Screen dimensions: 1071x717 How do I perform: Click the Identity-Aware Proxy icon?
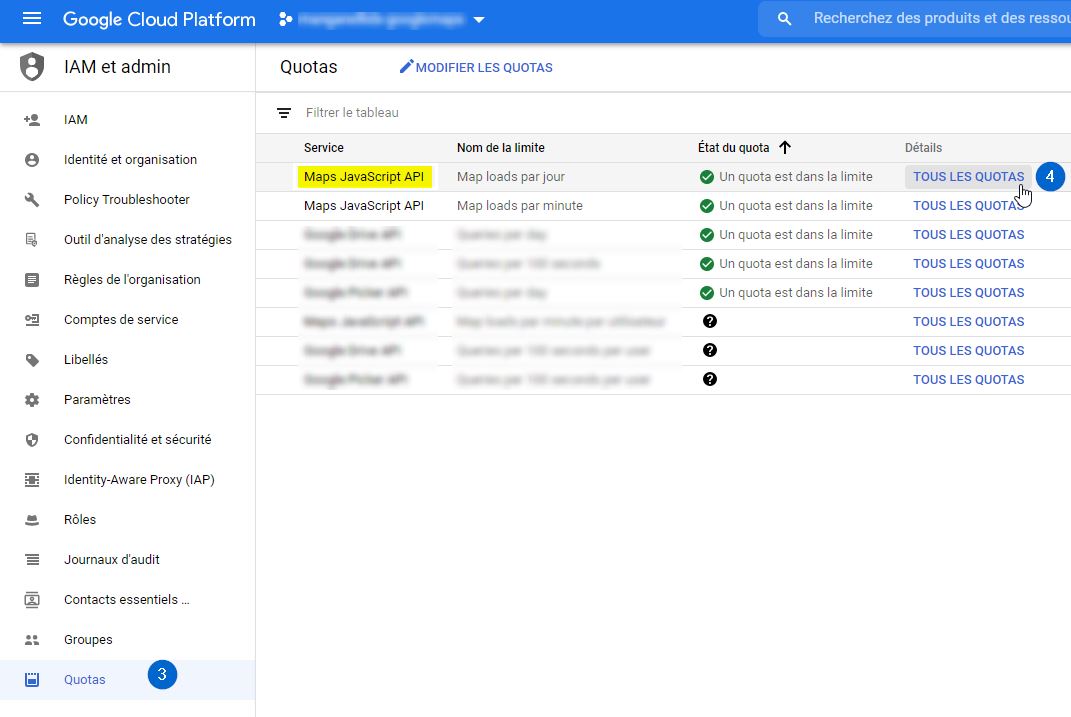[x=32, y=480]
